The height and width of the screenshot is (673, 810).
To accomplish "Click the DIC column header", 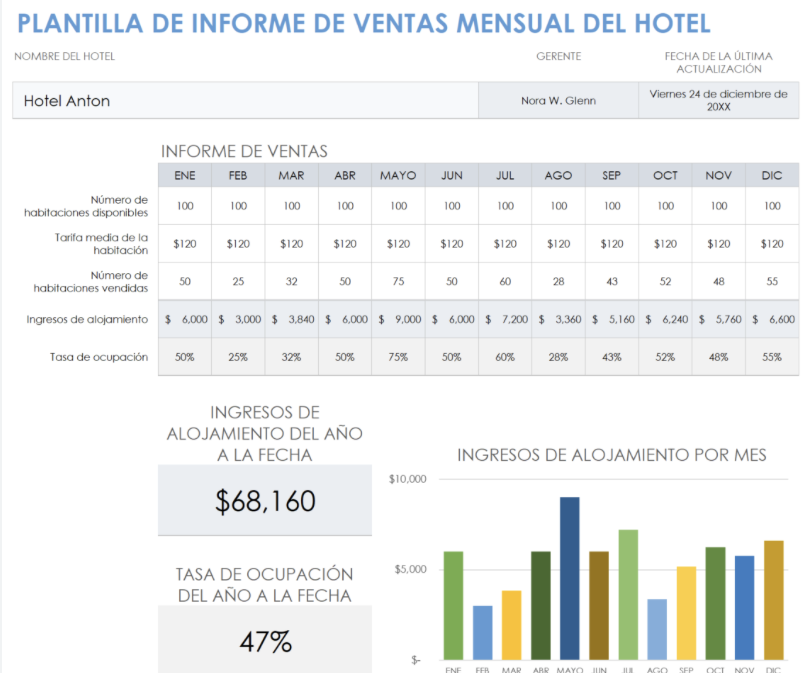I will coord(772,175).
